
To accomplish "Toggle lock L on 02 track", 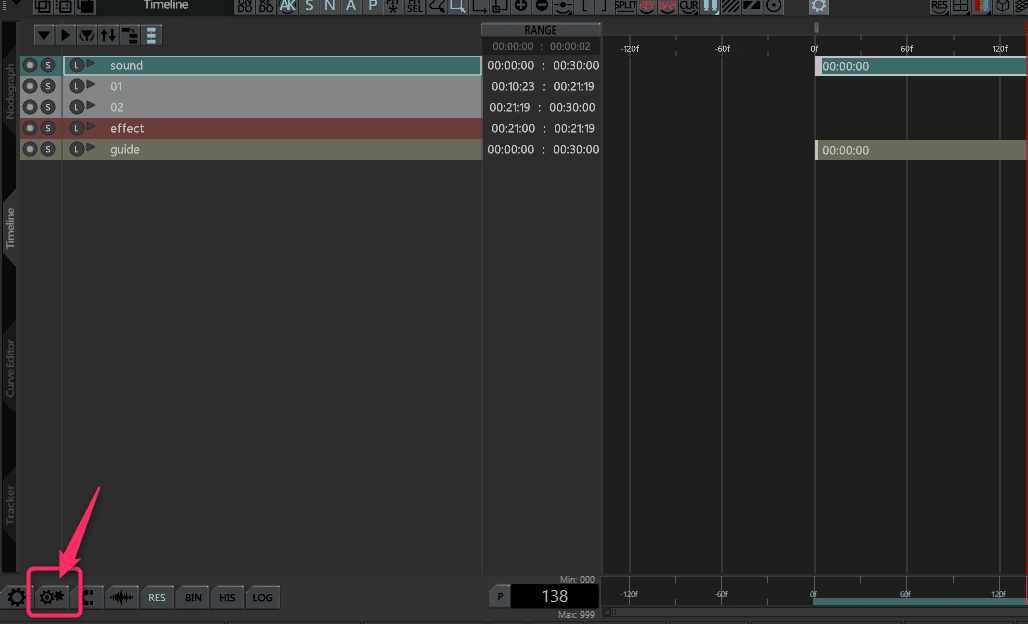I will pyautogui.click(x=76, y=107).
